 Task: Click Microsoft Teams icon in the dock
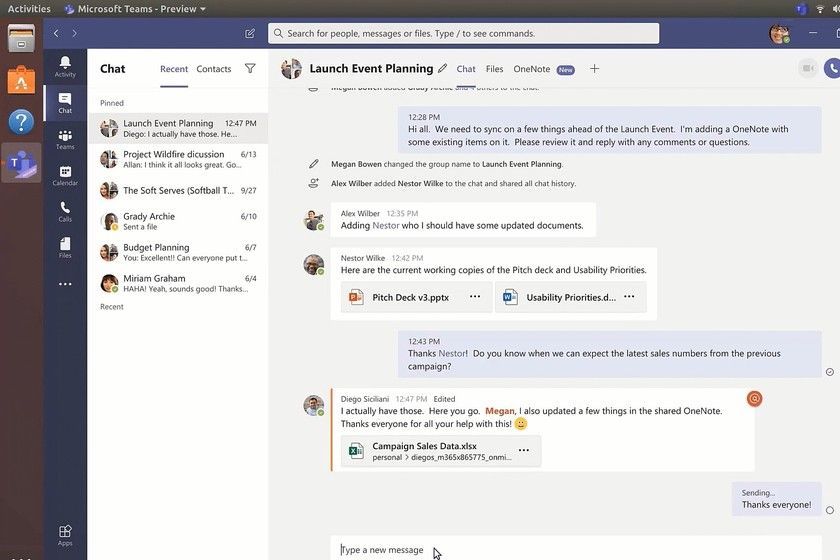[21, 162]
